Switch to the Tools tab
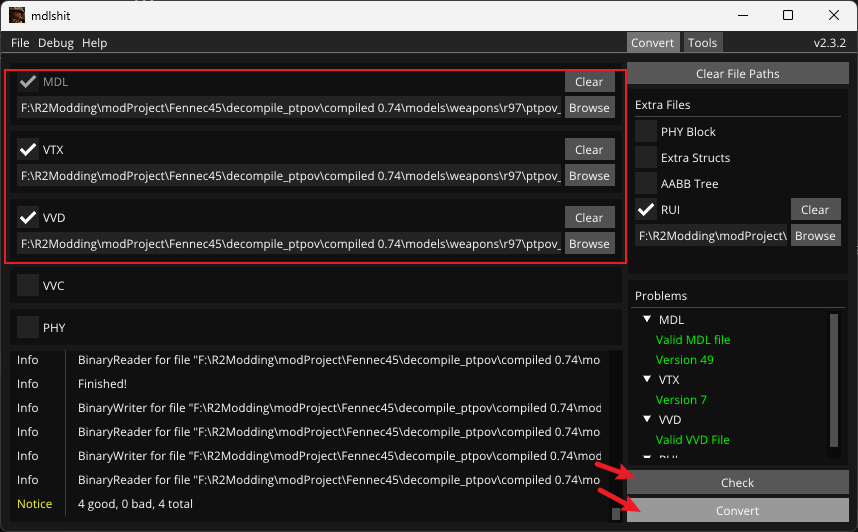The image size is (858, 532). pyautogui.click(x=702, y=43)
